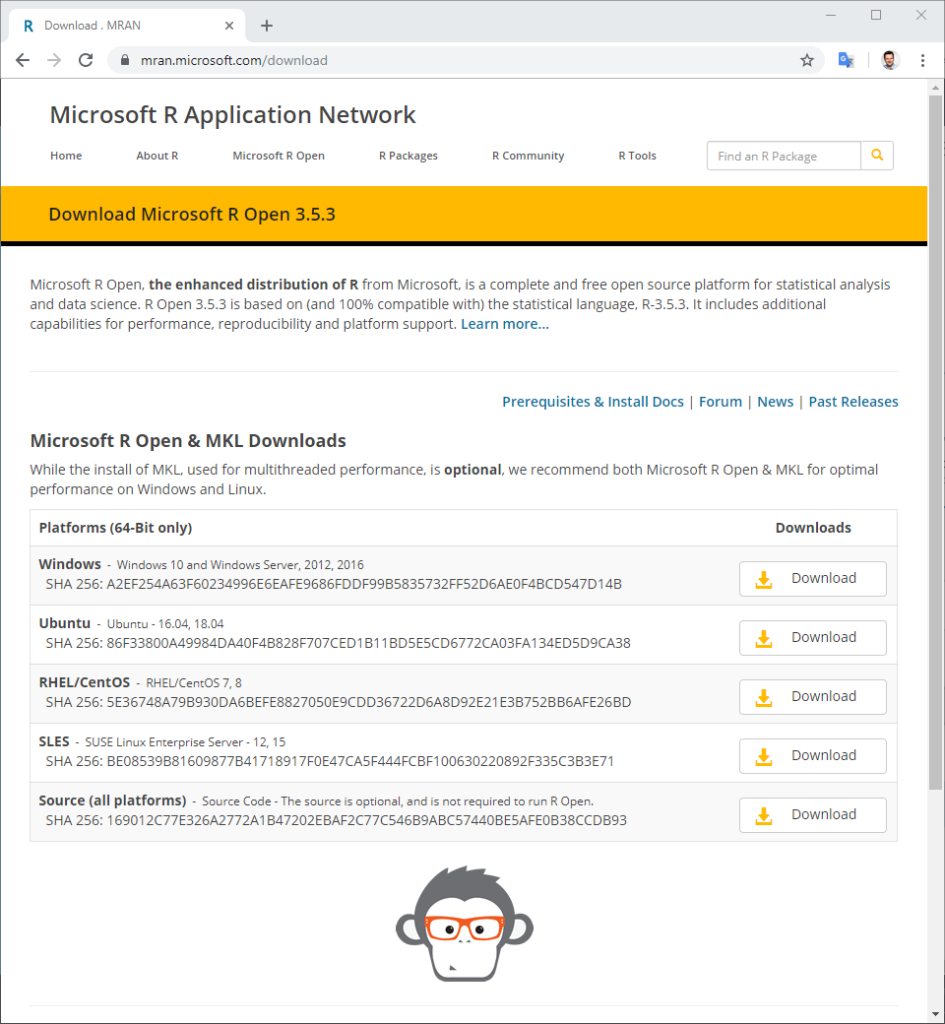Click the SLES SHA 256 hash text
945x1024 pixels.
(330, 761)
